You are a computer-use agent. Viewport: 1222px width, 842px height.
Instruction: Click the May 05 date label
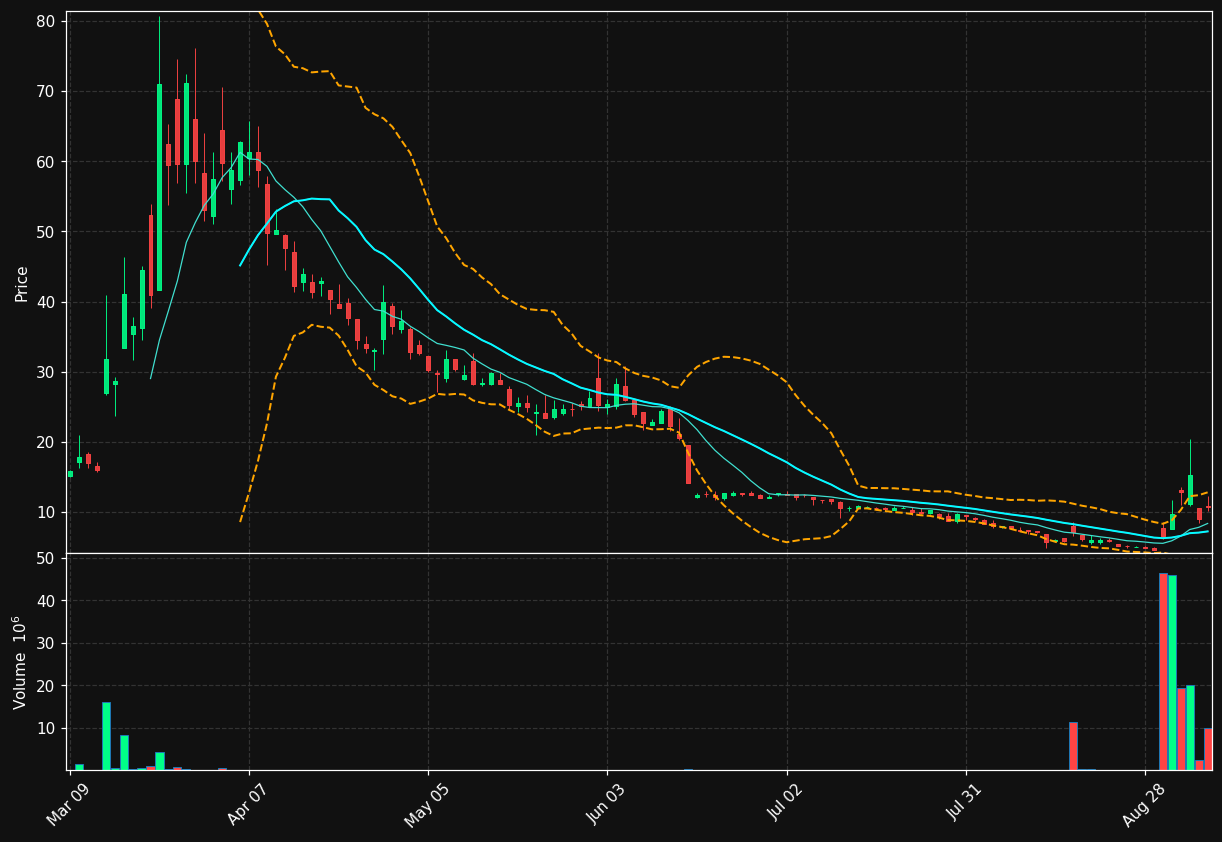428,804
